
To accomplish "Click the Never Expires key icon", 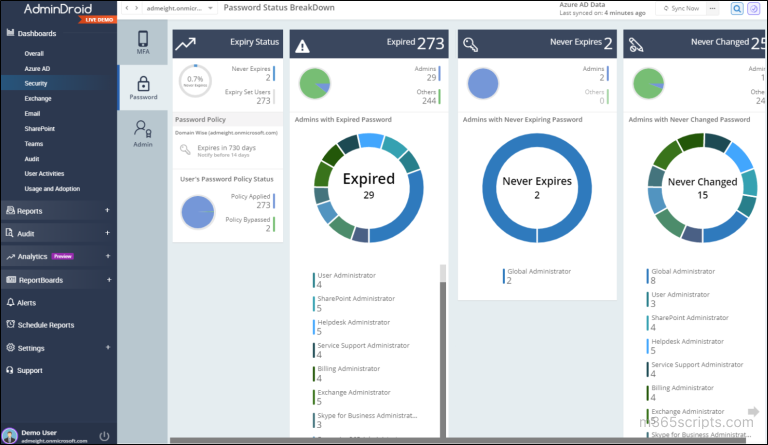I will coord(470,45).
